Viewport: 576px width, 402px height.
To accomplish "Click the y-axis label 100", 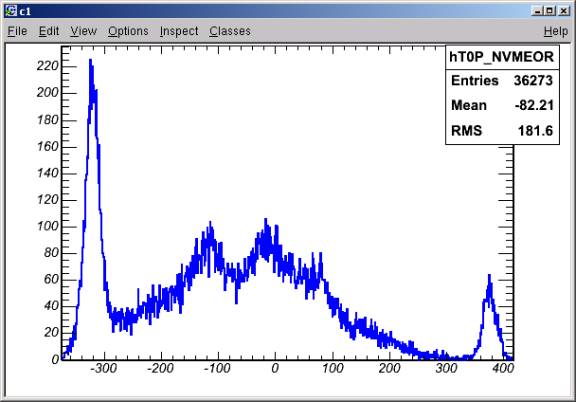I will tap(48, 226).
